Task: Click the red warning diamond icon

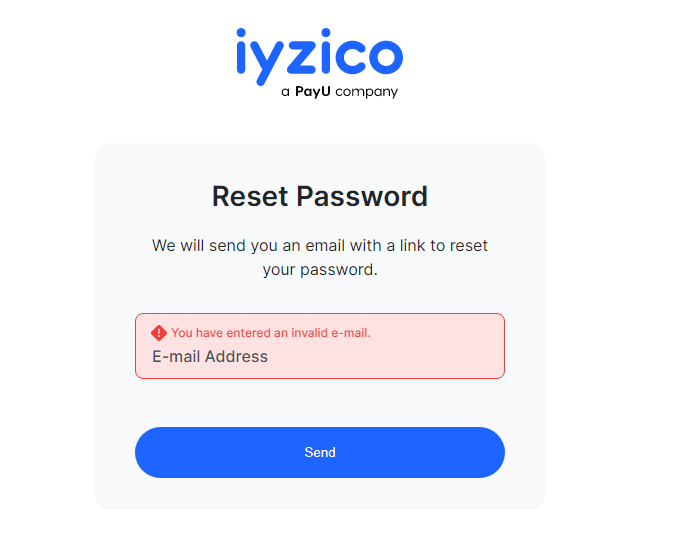Action: point(159,333)
